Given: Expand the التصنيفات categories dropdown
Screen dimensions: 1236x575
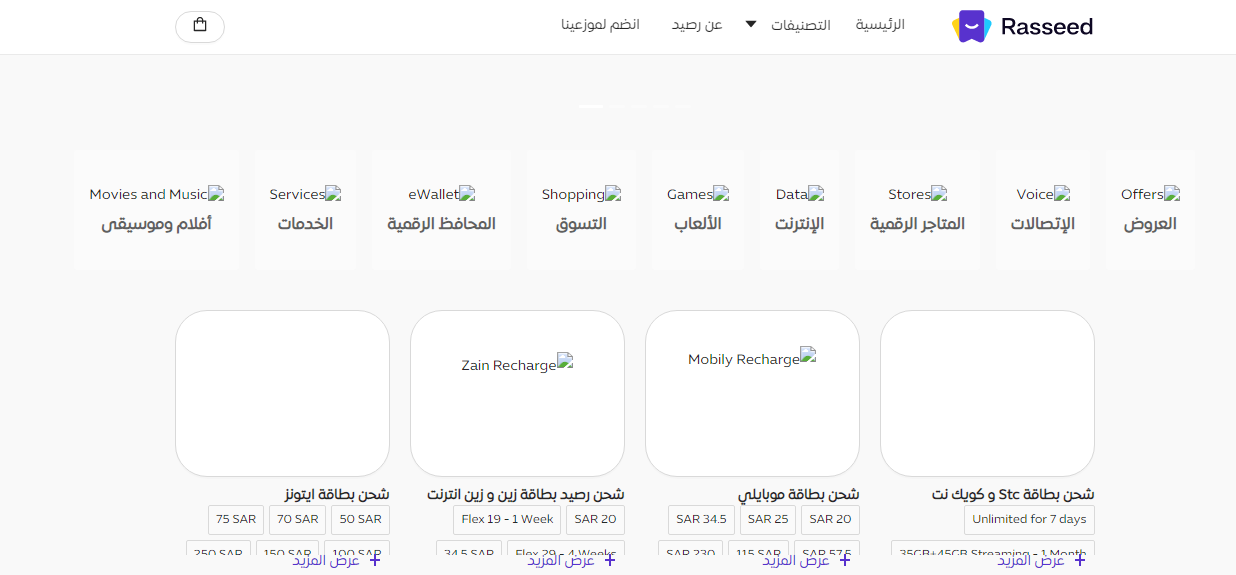Looking at the screenshot, I should point(790,25).
